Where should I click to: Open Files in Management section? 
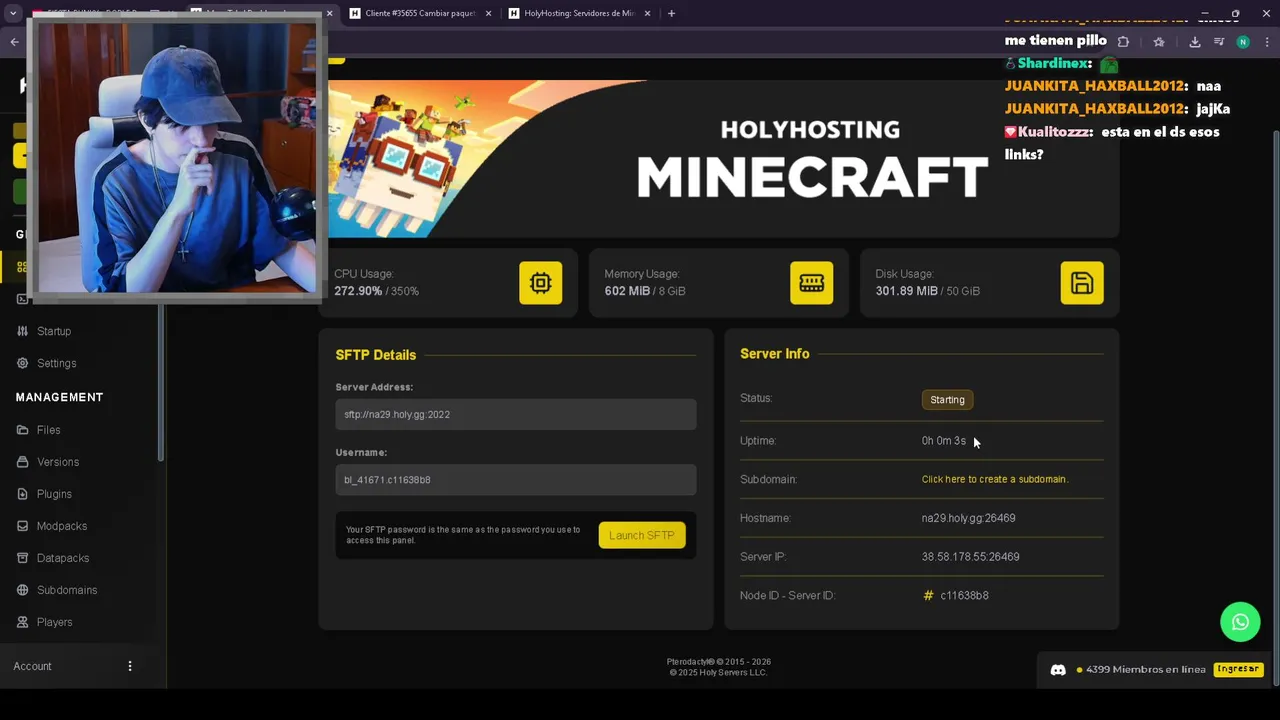49,430
